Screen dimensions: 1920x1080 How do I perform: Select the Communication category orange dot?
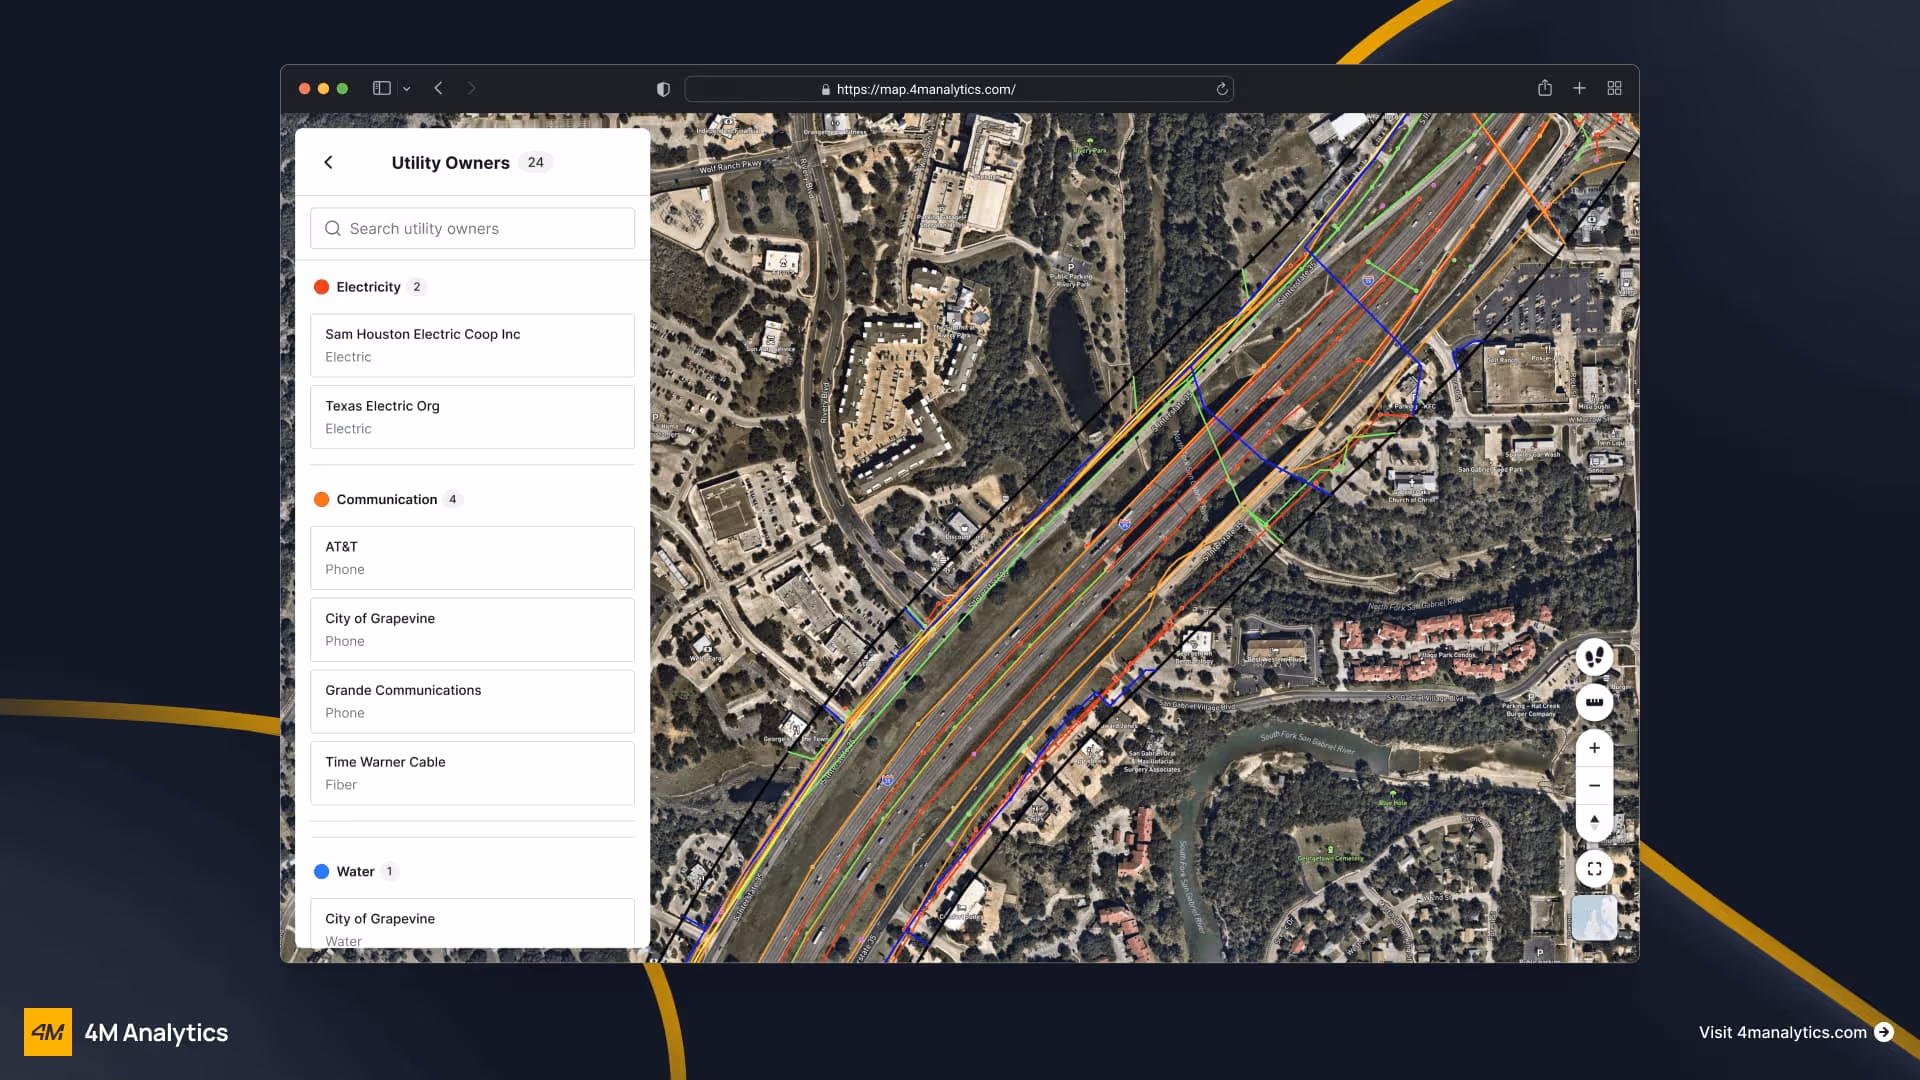click(x=321, y=500)
